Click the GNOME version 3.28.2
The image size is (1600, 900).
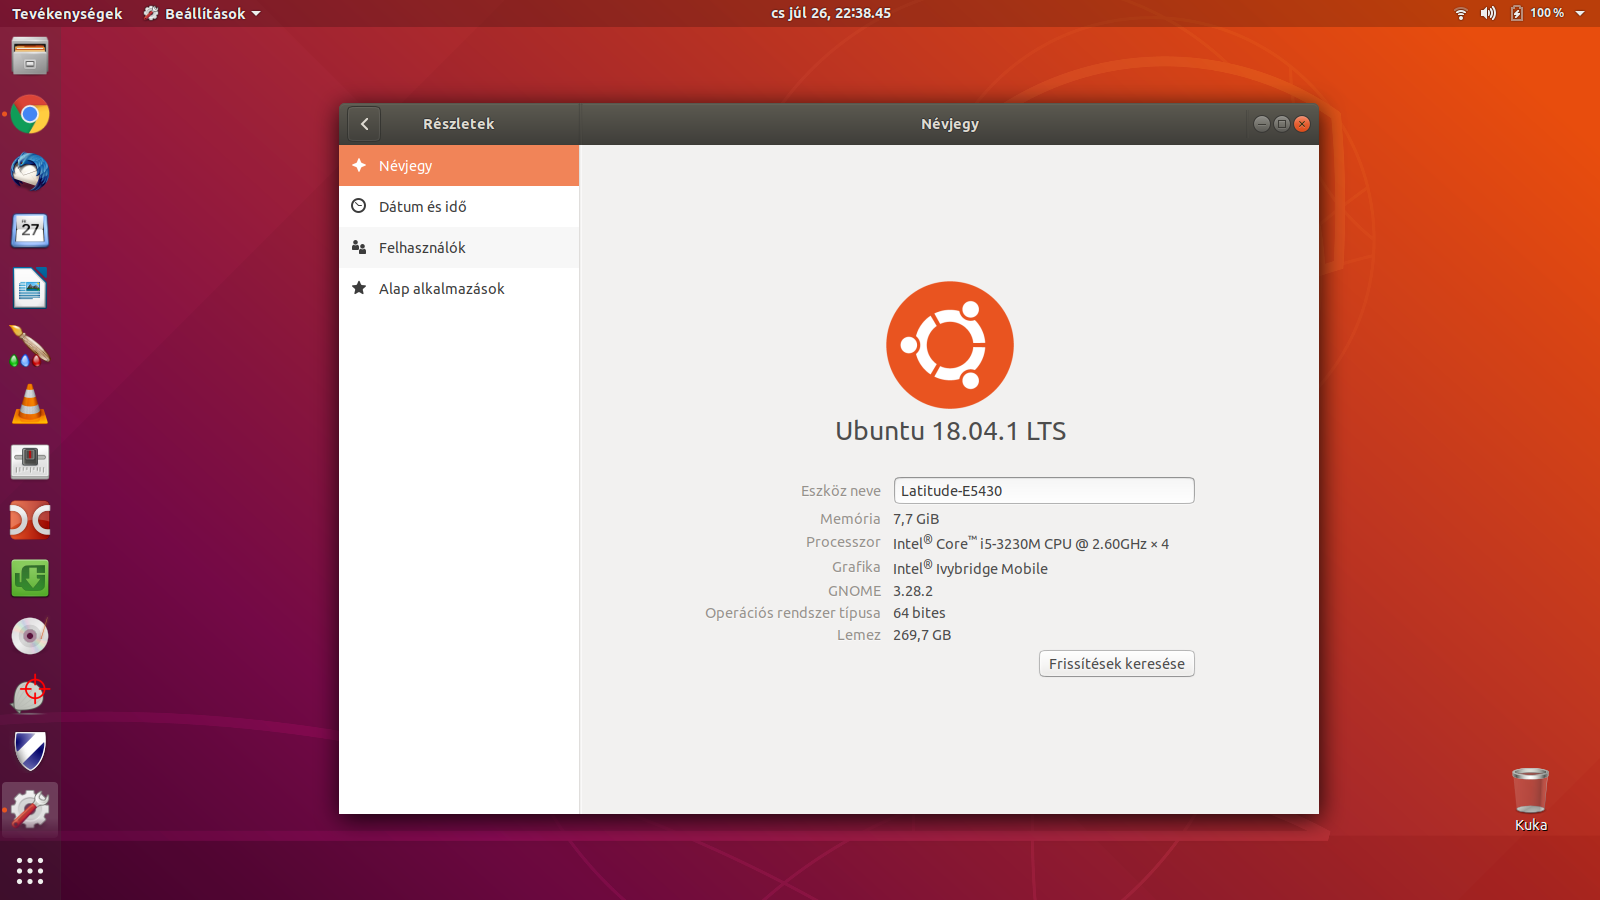[x=913, y=591]
